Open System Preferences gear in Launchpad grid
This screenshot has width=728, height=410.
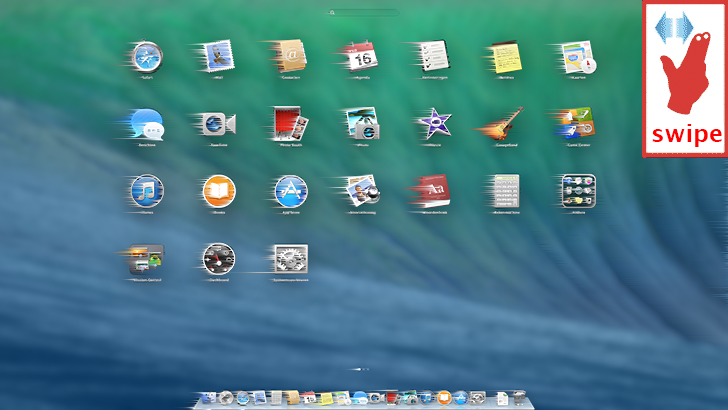click(x=291, y=259)
